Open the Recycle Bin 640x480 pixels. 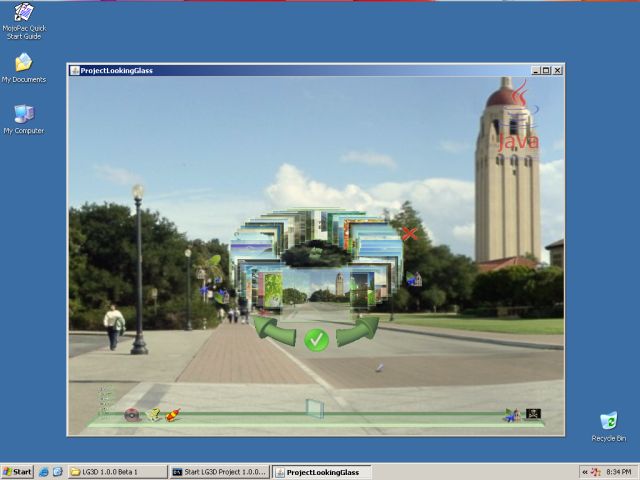tap(609, 427)
